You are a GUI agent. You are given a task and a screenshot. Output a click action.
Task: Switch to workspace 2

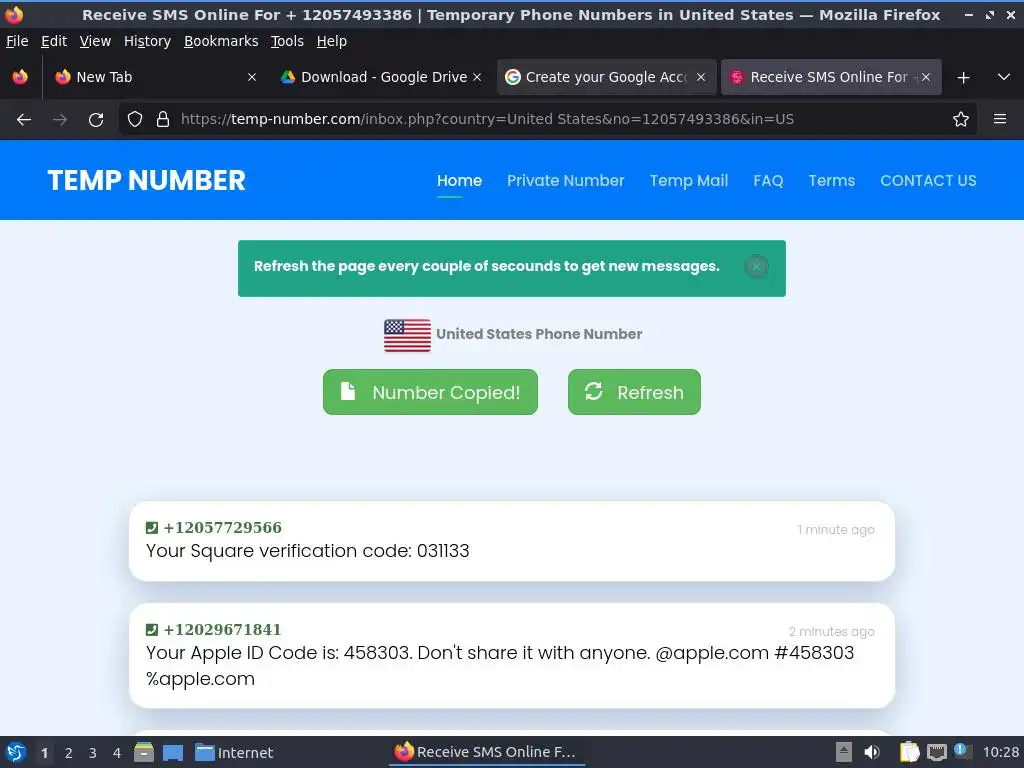pos(69,753)
